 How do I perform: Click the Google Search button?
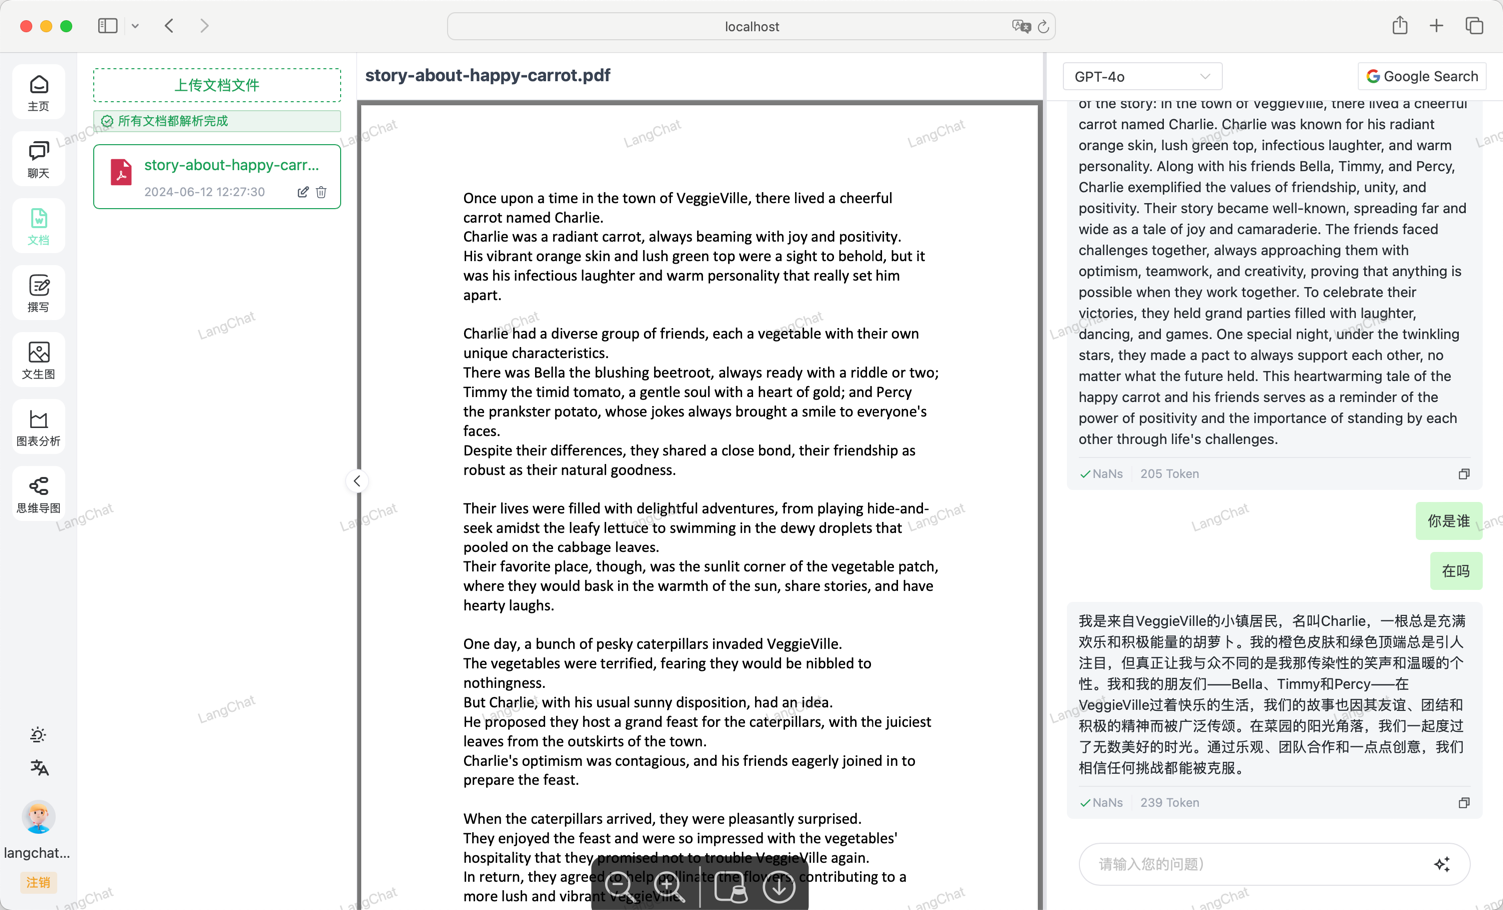pyautogui.click(x=1421, y=76)
